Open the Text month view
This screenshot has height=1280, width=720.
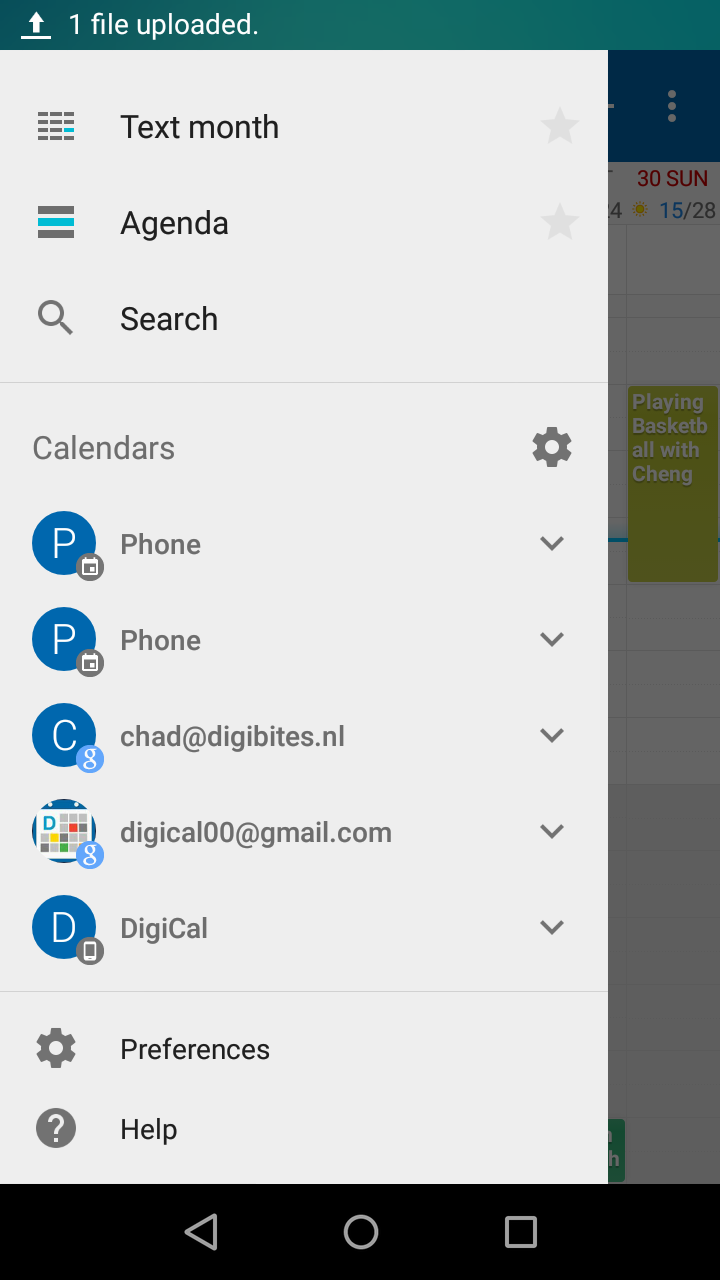point(199,127)
